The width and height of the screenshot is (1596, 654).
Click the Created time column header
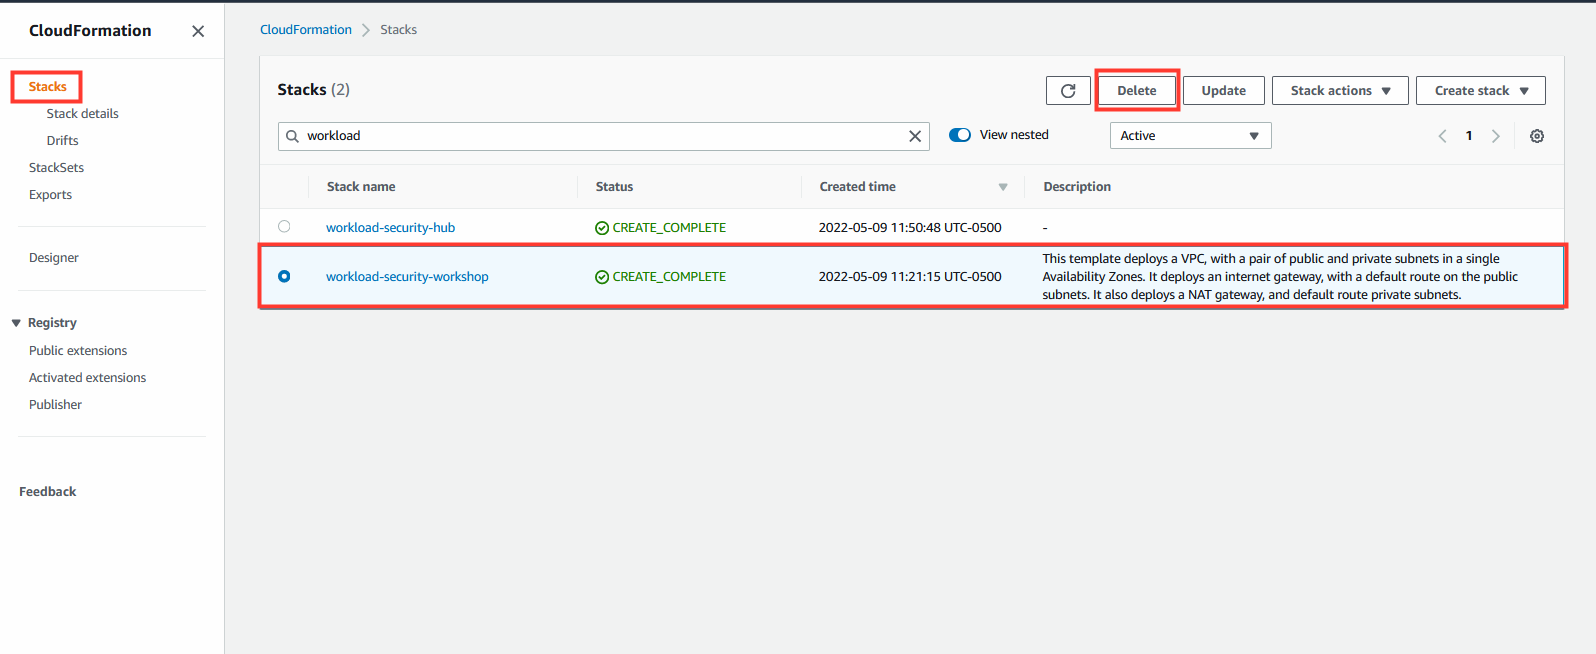click(857, 186)
